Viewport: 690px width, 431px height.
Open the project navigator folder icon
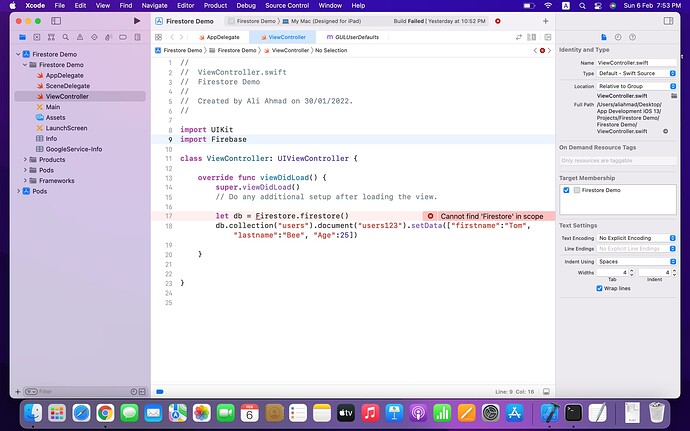22,37
